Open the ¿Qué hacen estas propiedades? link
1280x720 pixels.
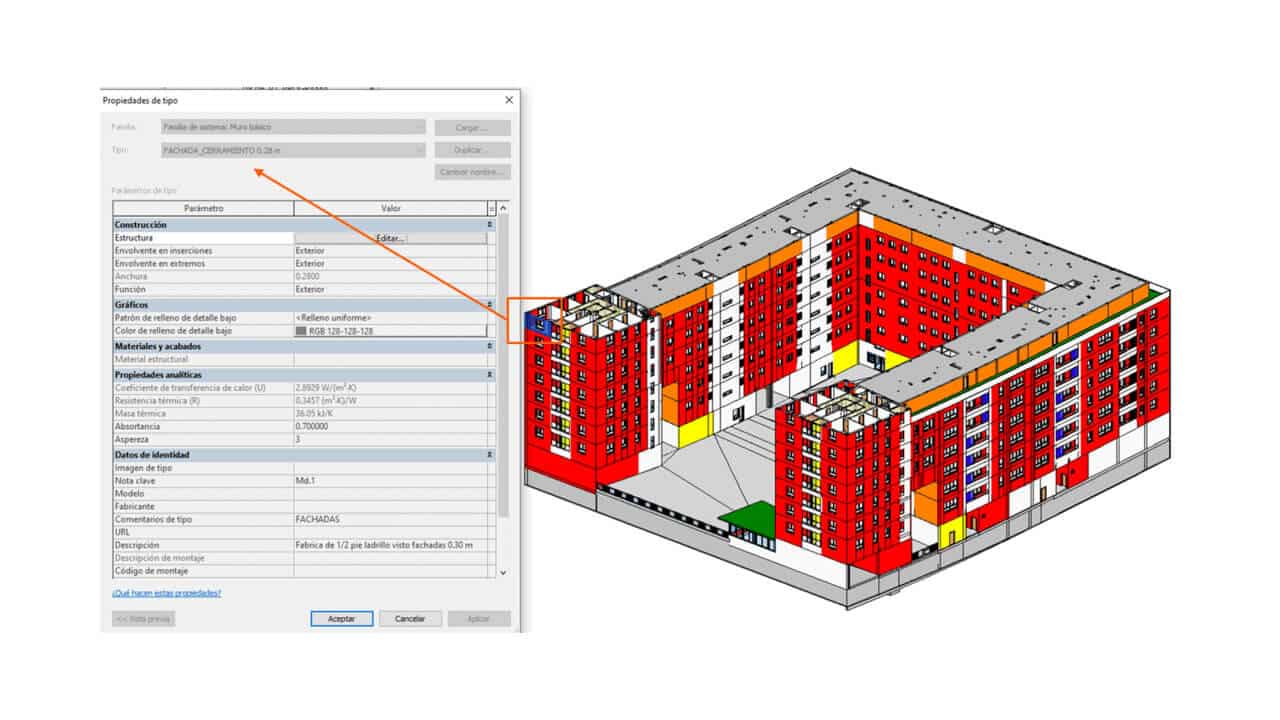click(x=166, y=593)
